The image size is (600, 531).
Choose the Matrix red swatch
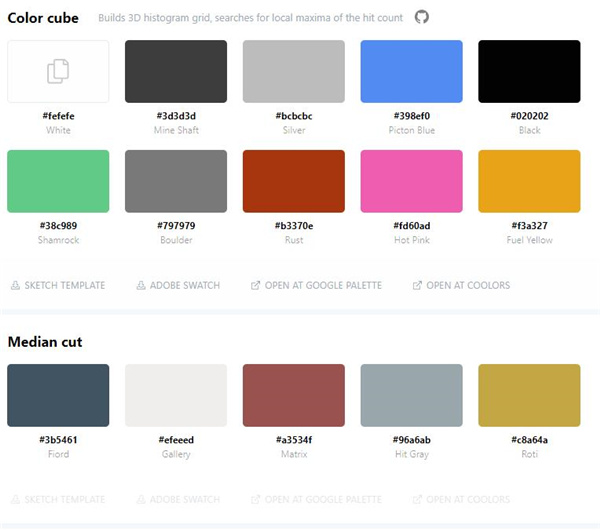294,395
